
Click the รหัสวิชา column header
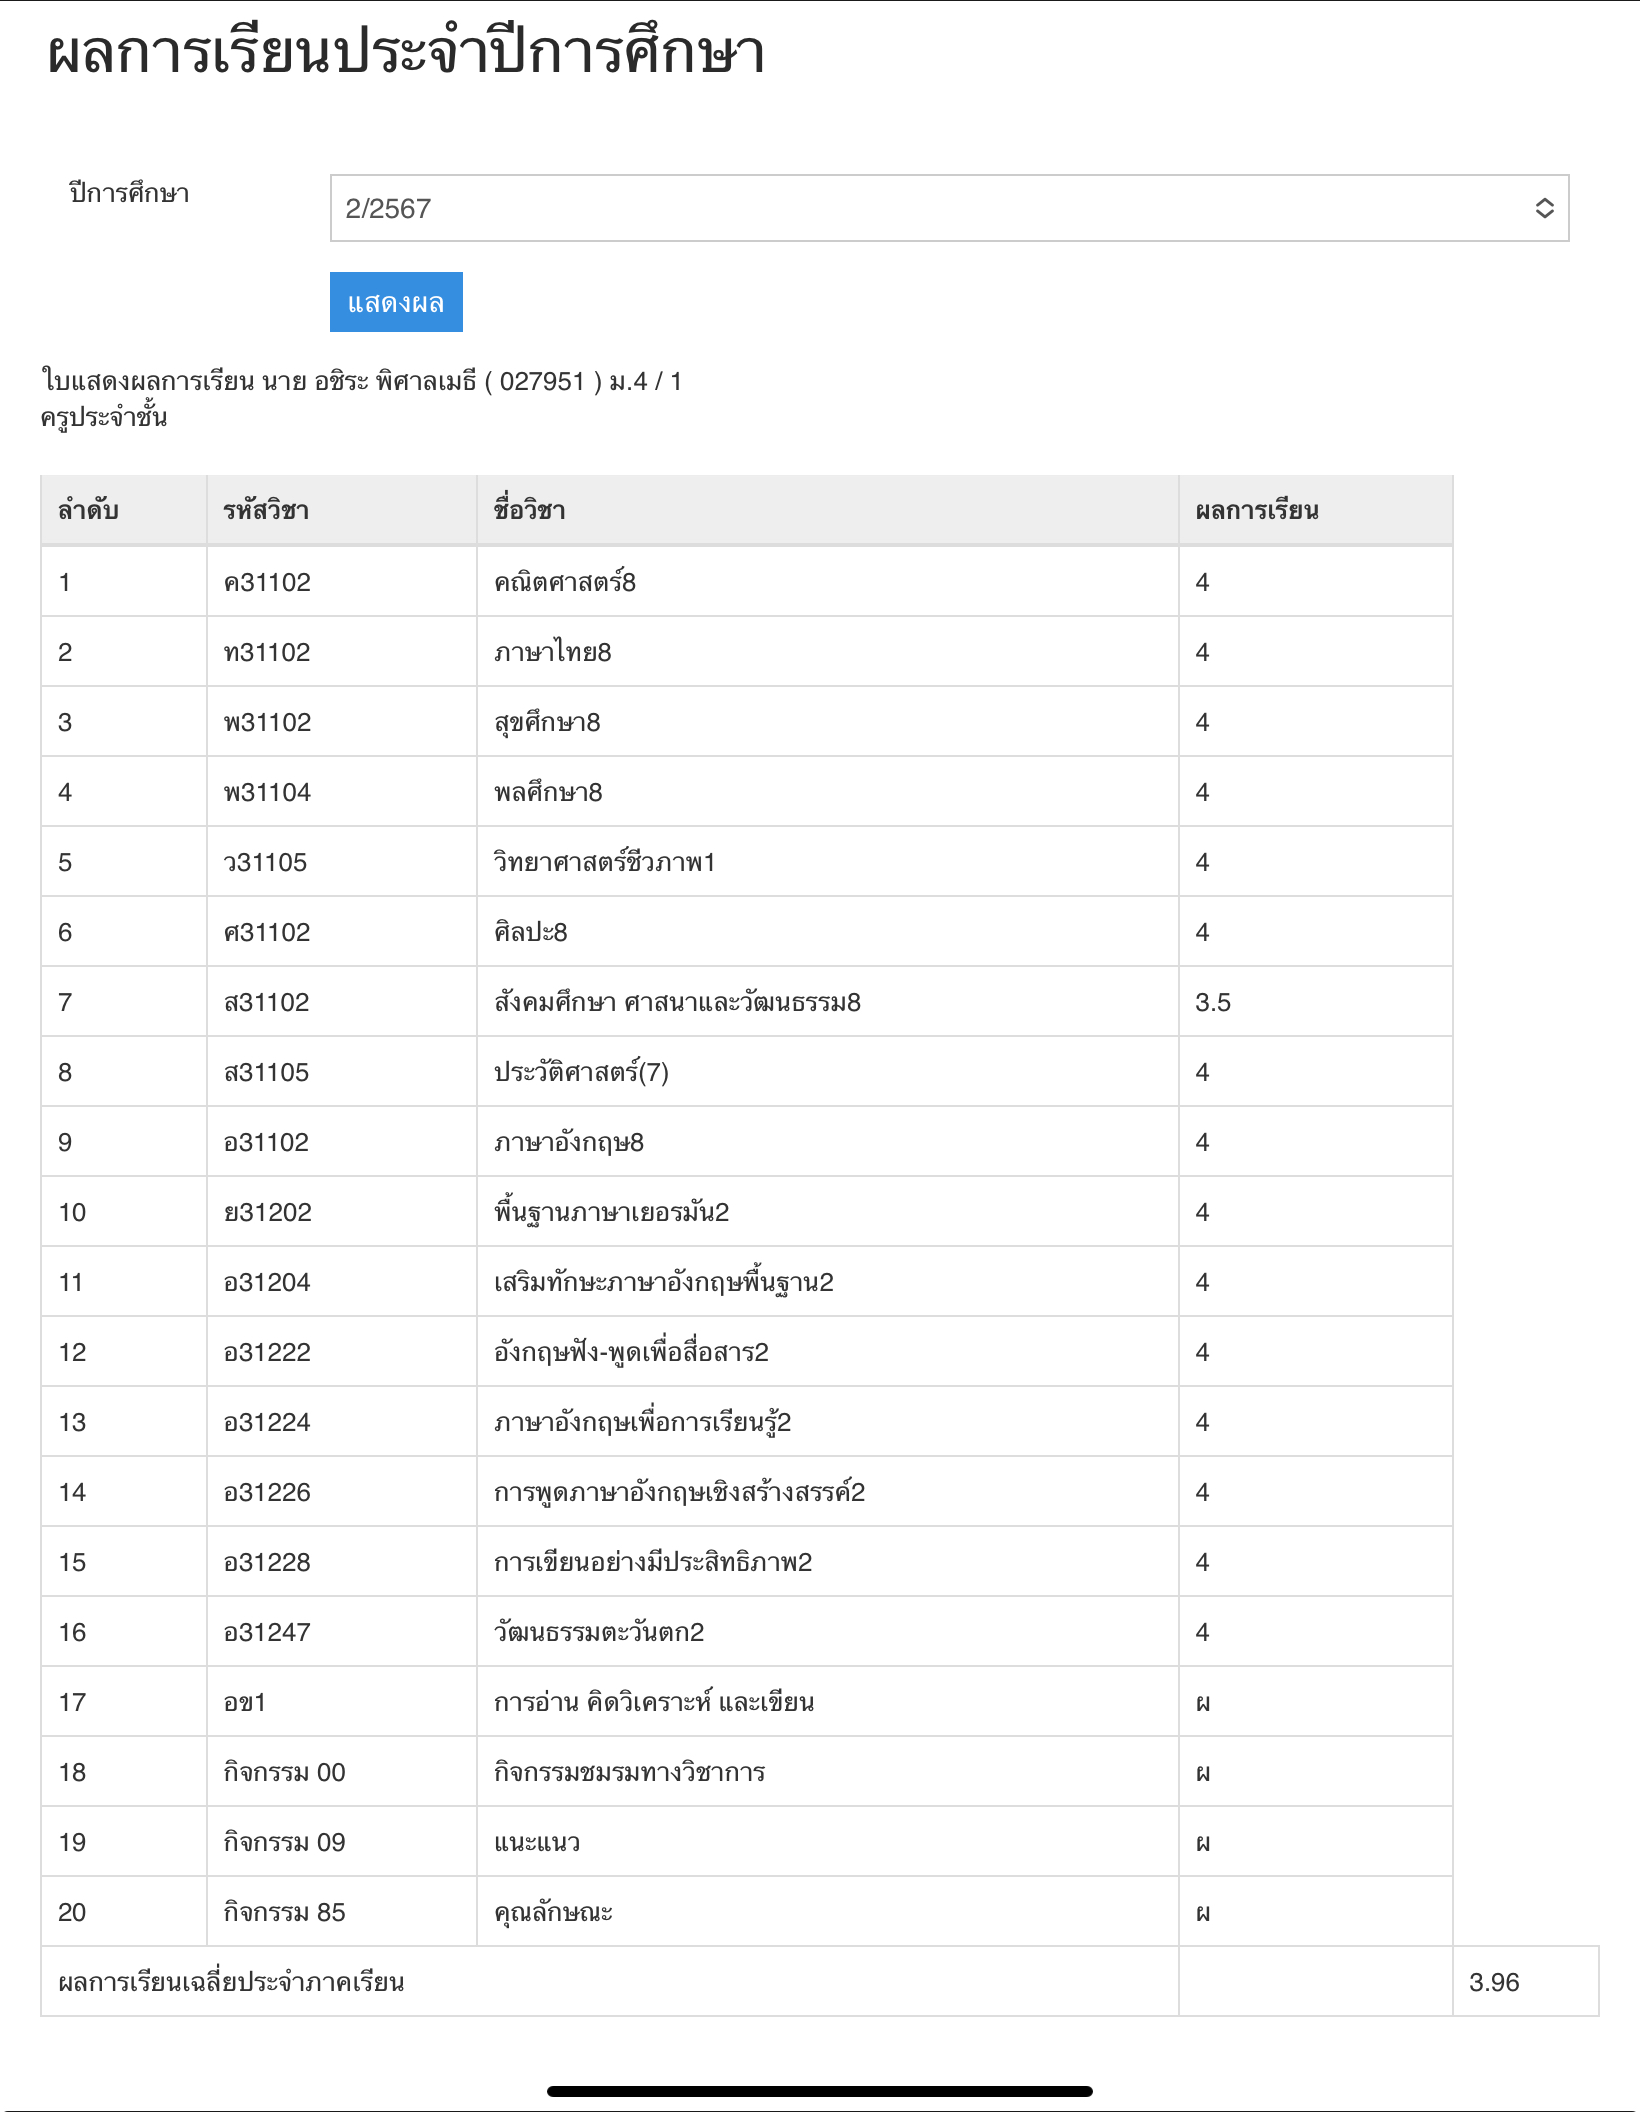tap(266, 511)
